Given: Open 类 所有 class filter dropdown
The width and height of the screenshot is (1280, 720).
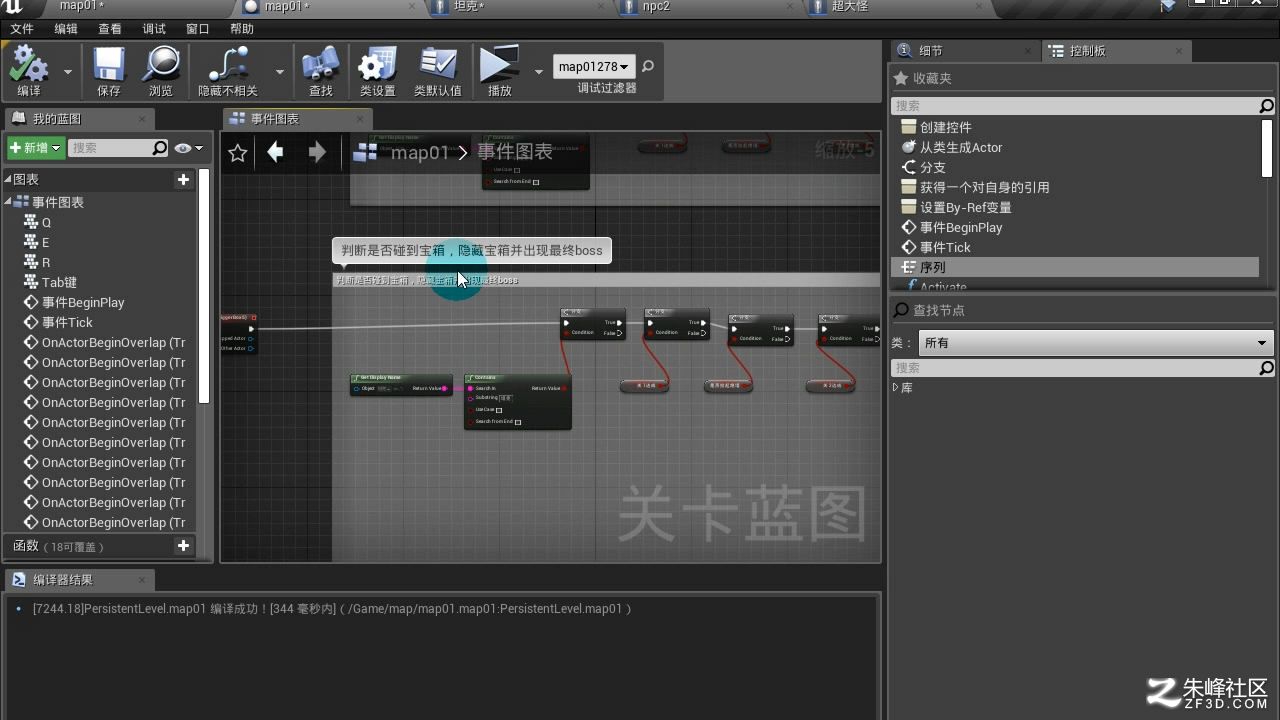Looking at the screenshot, I should coord(1095,343).
